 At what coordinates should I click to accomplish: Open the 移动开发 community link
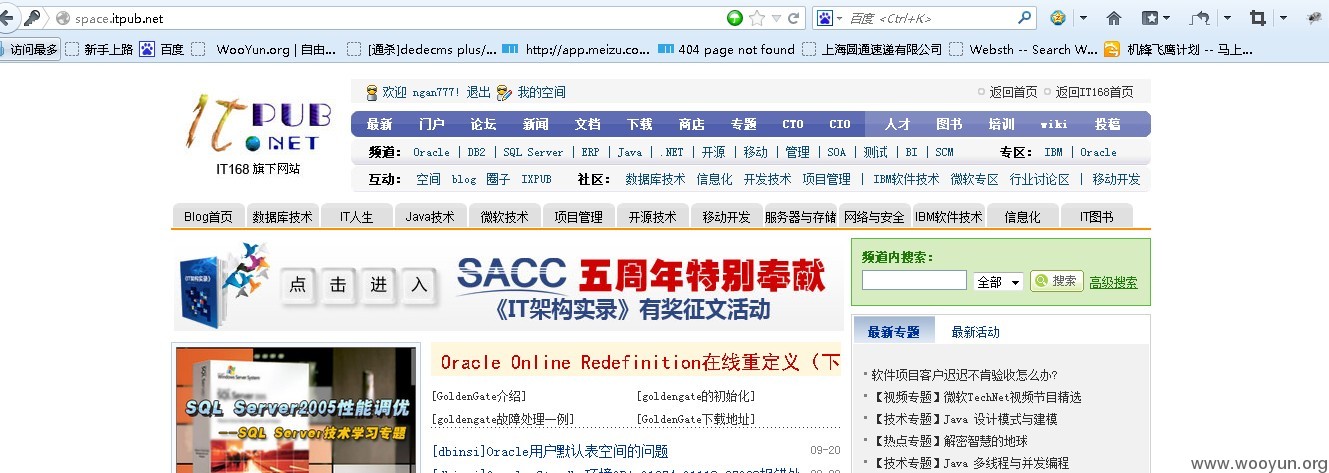click(x=1116, y=179)
